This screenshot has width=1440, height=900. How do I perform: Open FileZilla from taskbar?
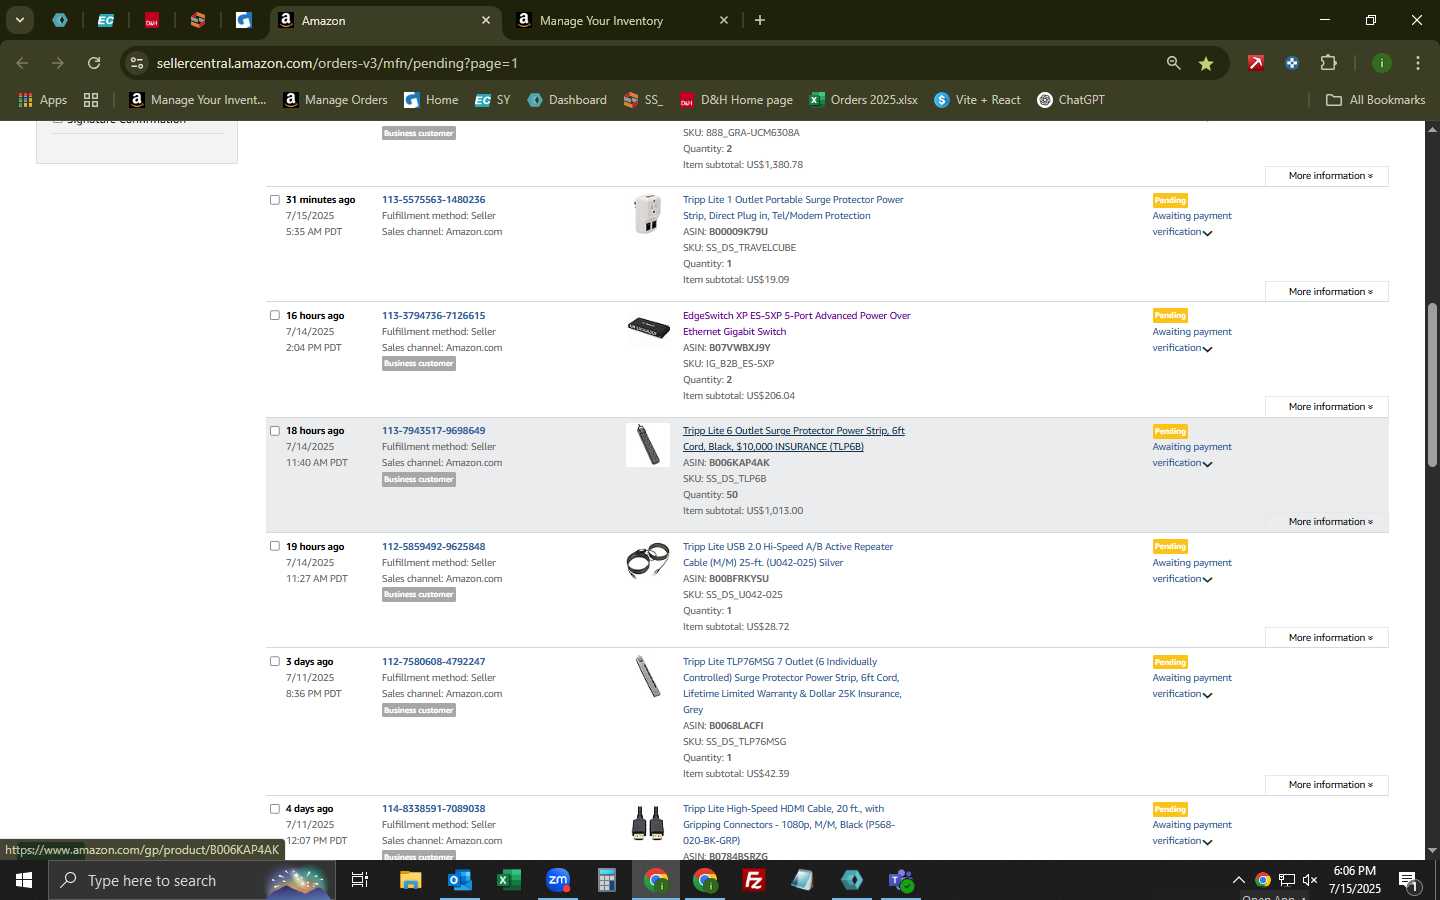(x=754, y=880)
